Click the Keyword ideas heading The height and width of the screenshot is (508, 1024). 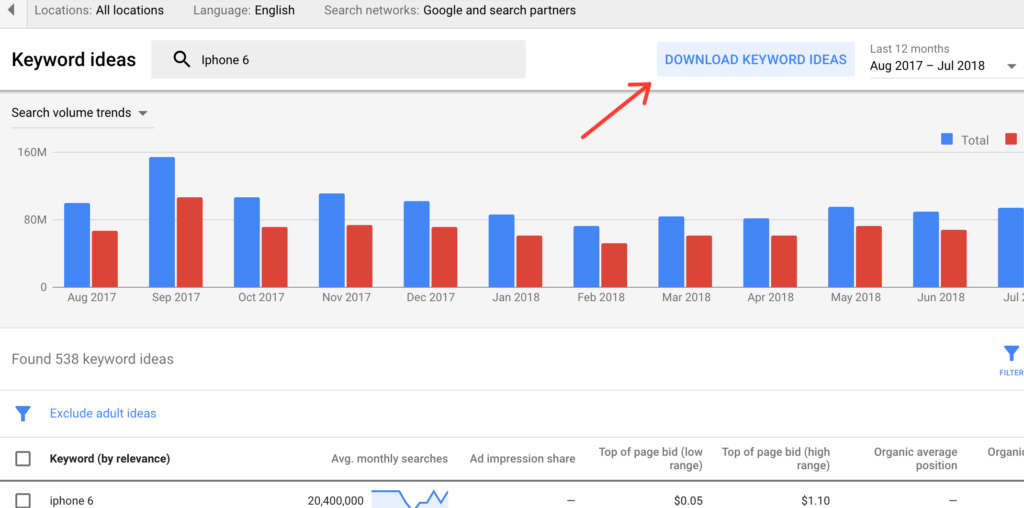tap(74, 60)
